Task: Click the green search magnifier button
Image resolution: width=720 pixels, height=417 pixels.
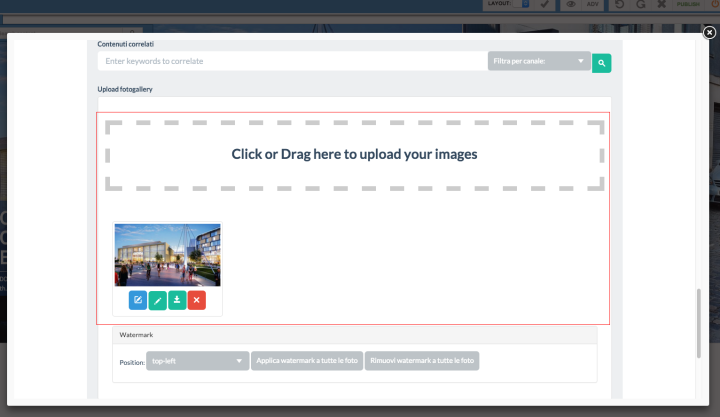Action: (x=601, y=63)
